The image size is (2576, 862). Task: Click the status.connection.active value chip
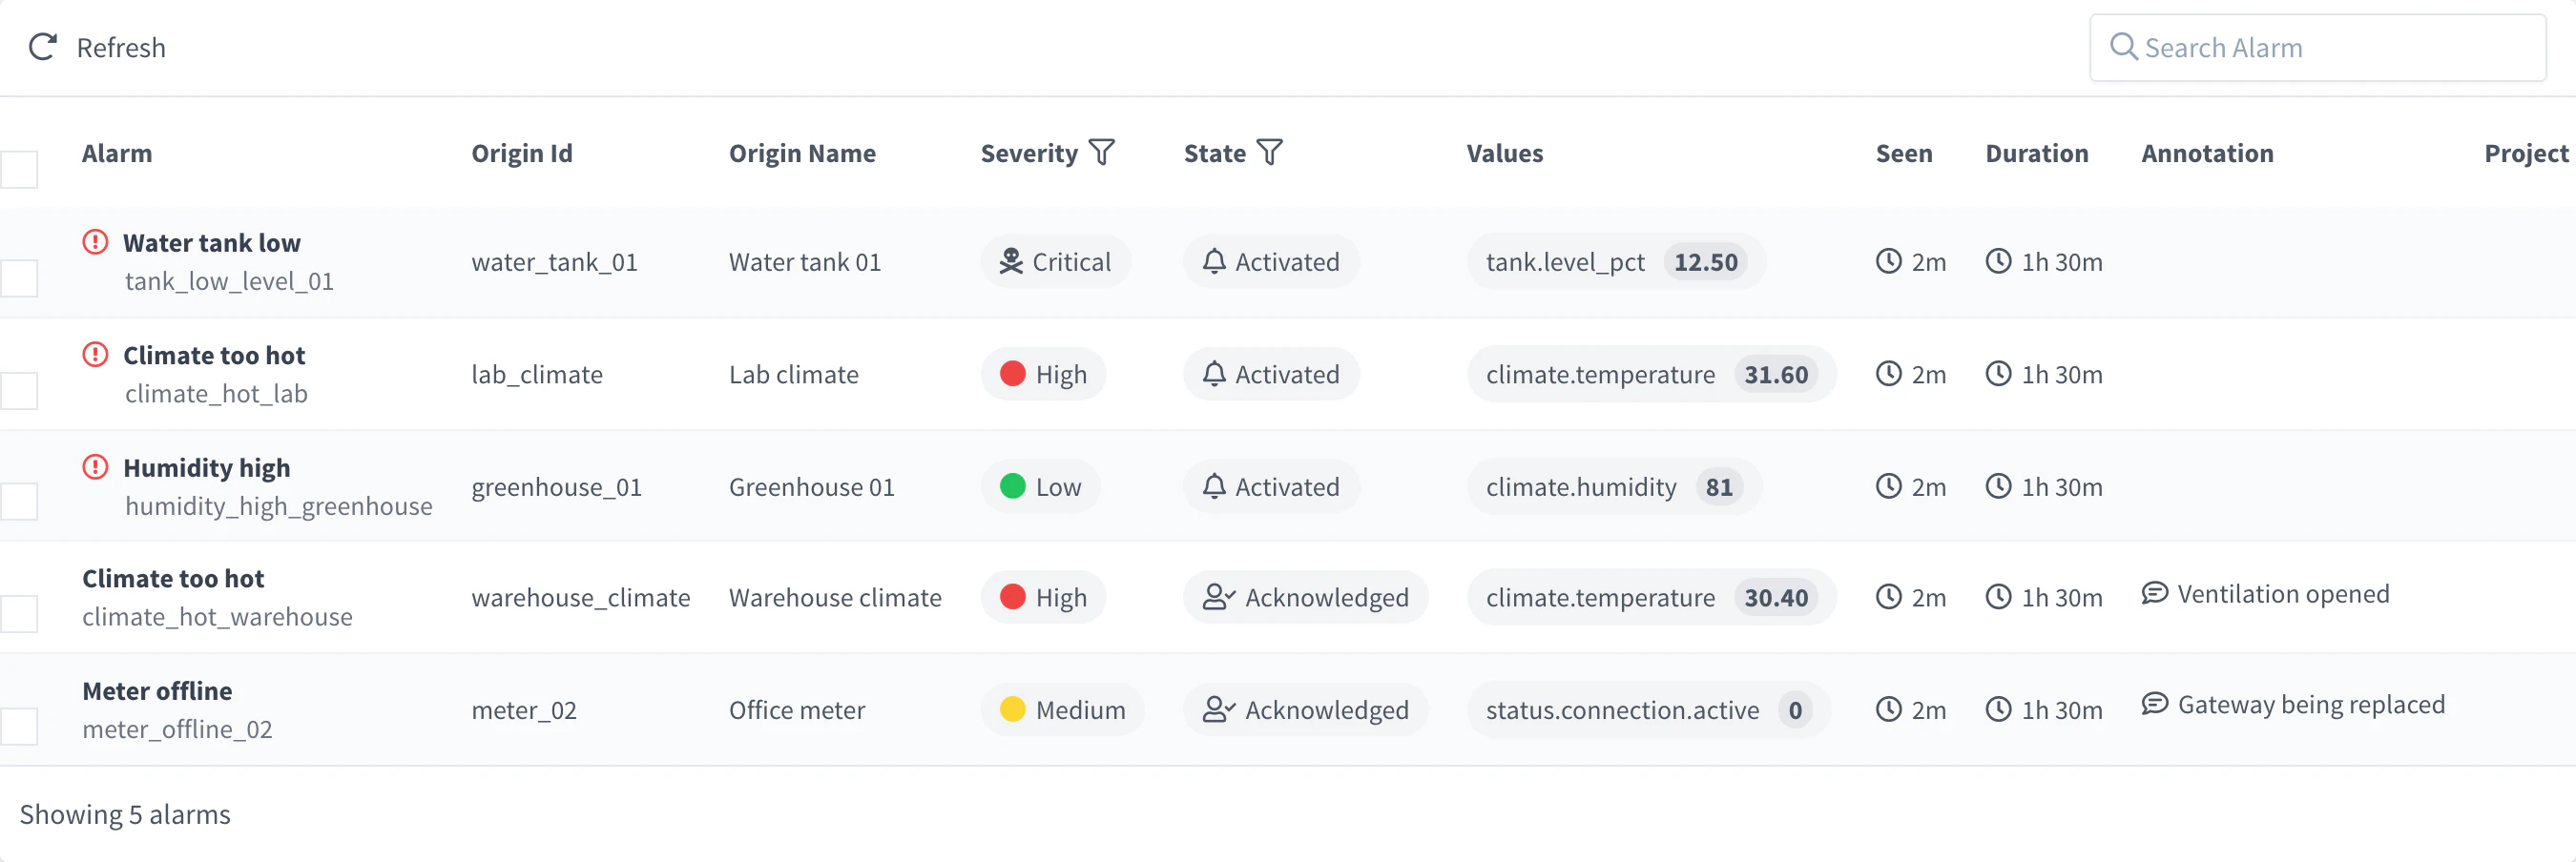click(1648, 709)
